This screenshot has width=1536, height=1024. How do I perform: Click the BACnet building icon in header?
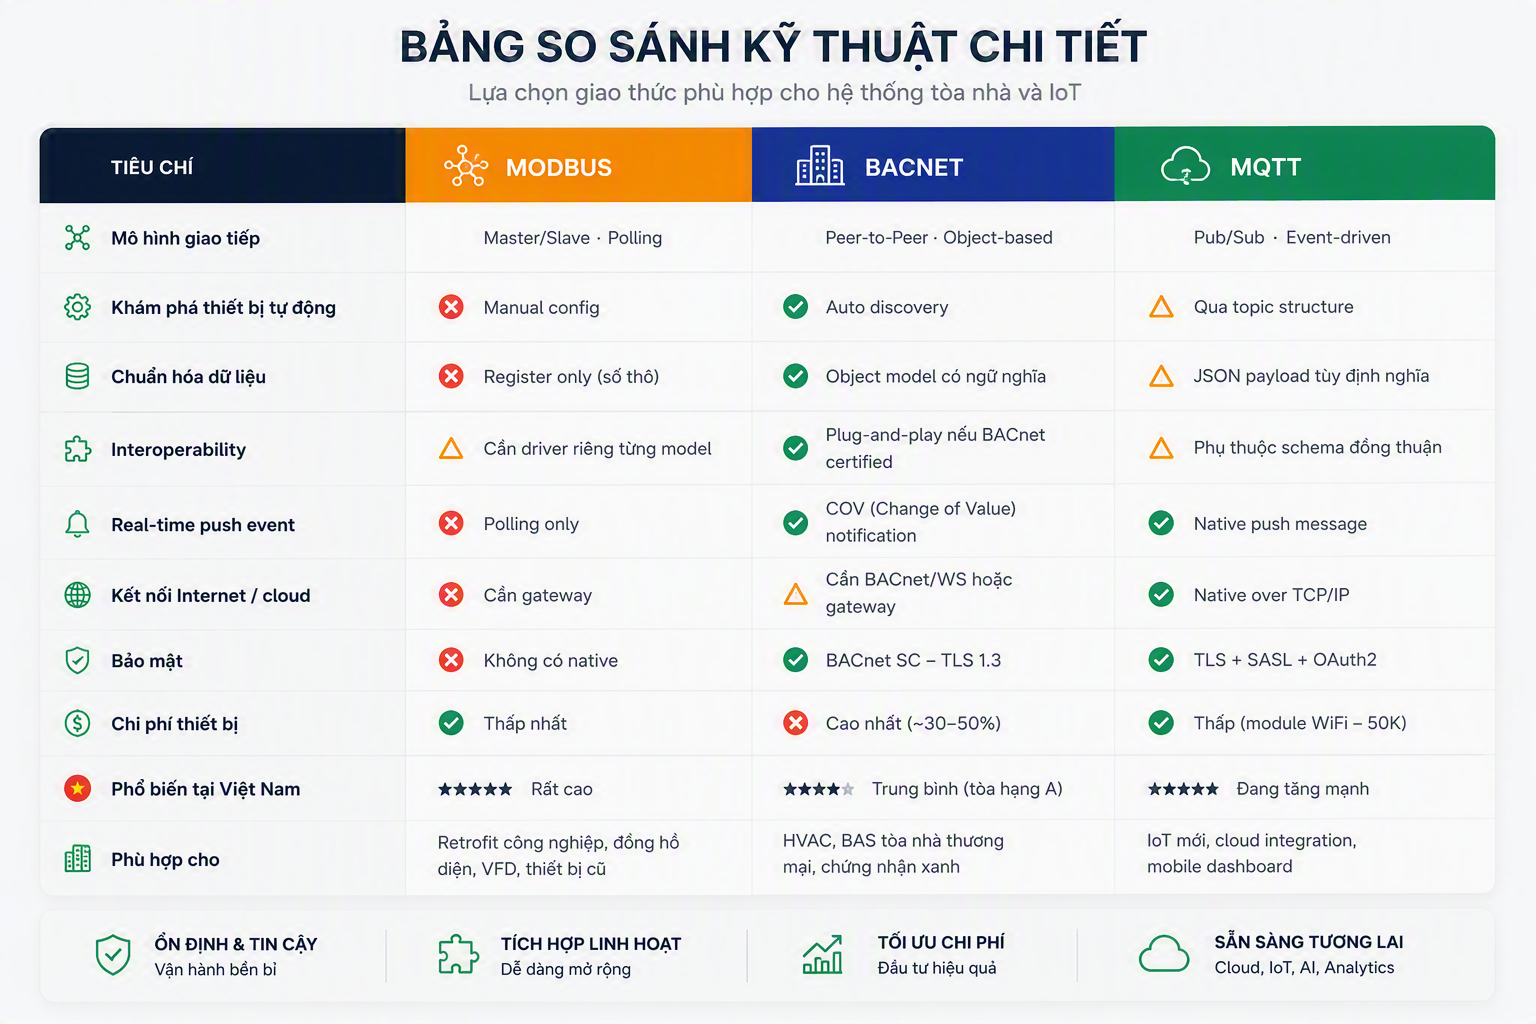coord(820,166)
